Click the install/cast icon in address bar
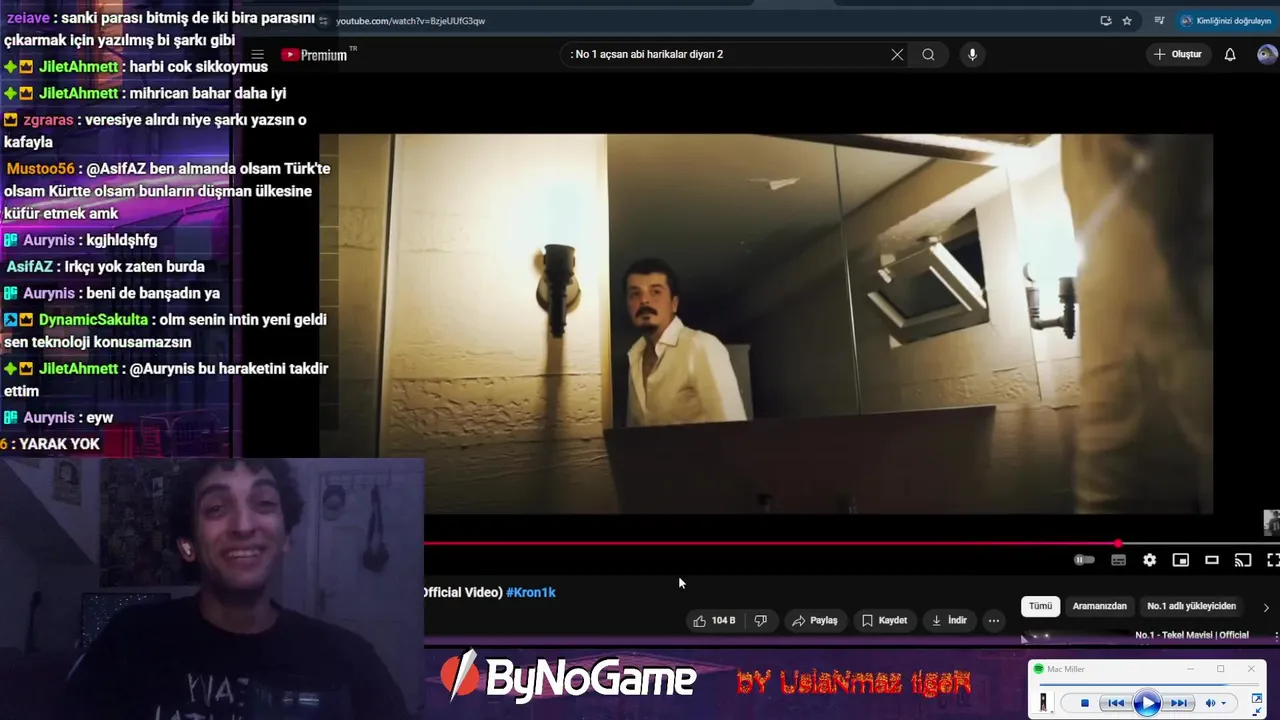 (x=1105, y=21)
